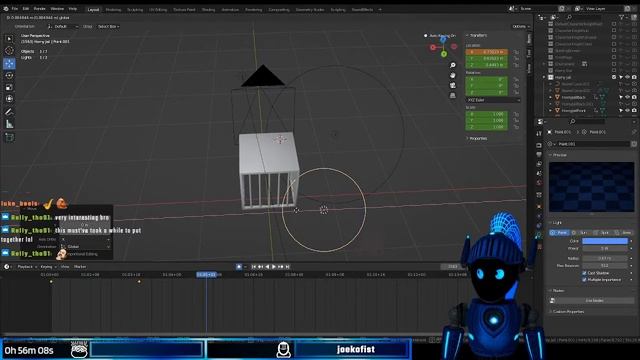Toggle Multiple Importance checkbox
This screenshot has height=360, width=640.
(584, 280)
